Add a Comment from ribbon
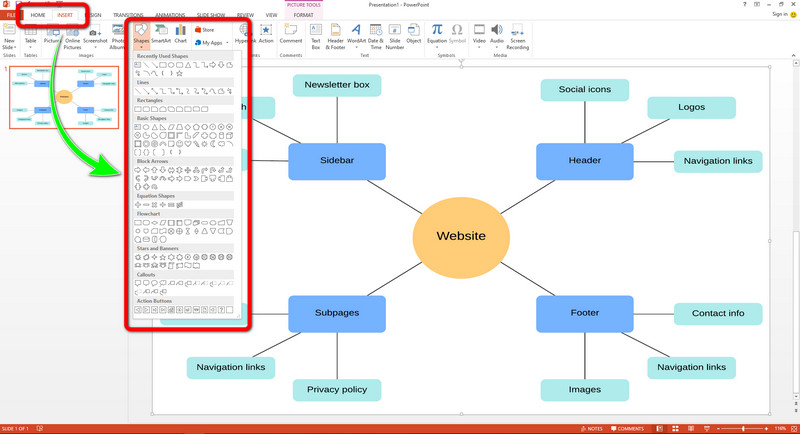 (x=291, y=36)
